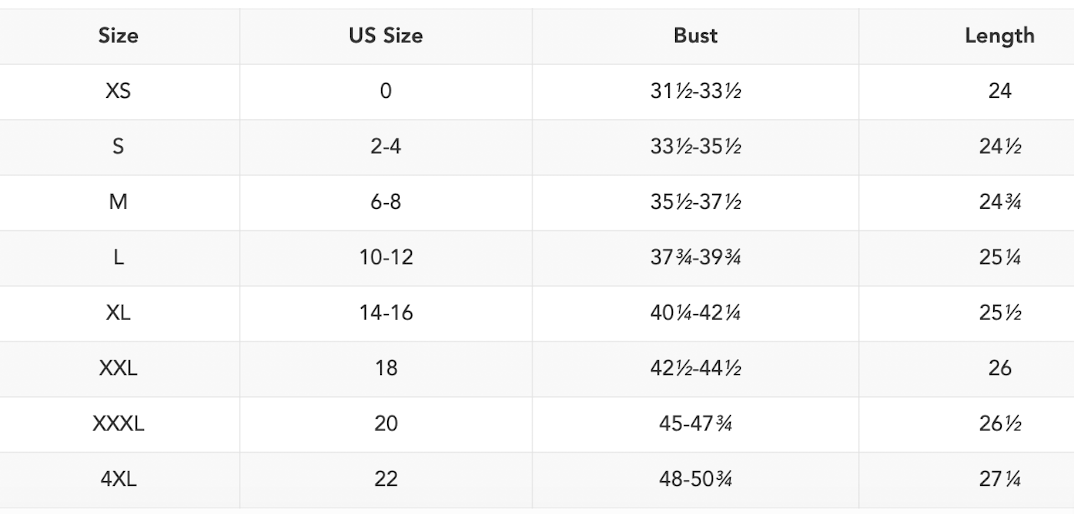Click the 37¾-39¾ bust value
This screenshot has width=1074, height=514.
[695, 258]
